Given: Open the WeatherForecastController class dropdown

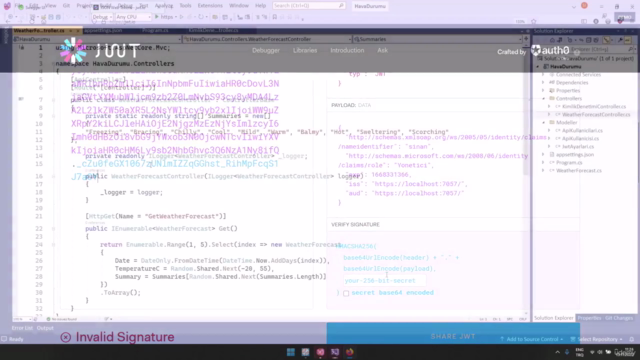Looking at the screenshot, I should pyautogui.click(x=267, y=39).
